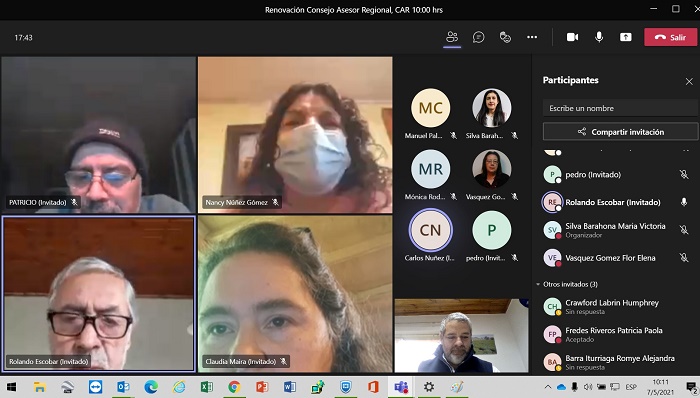Open the meeting chat icon
The height and width of the screenshot is (398, 700).
pyautogui.click(x=479, y=37)
